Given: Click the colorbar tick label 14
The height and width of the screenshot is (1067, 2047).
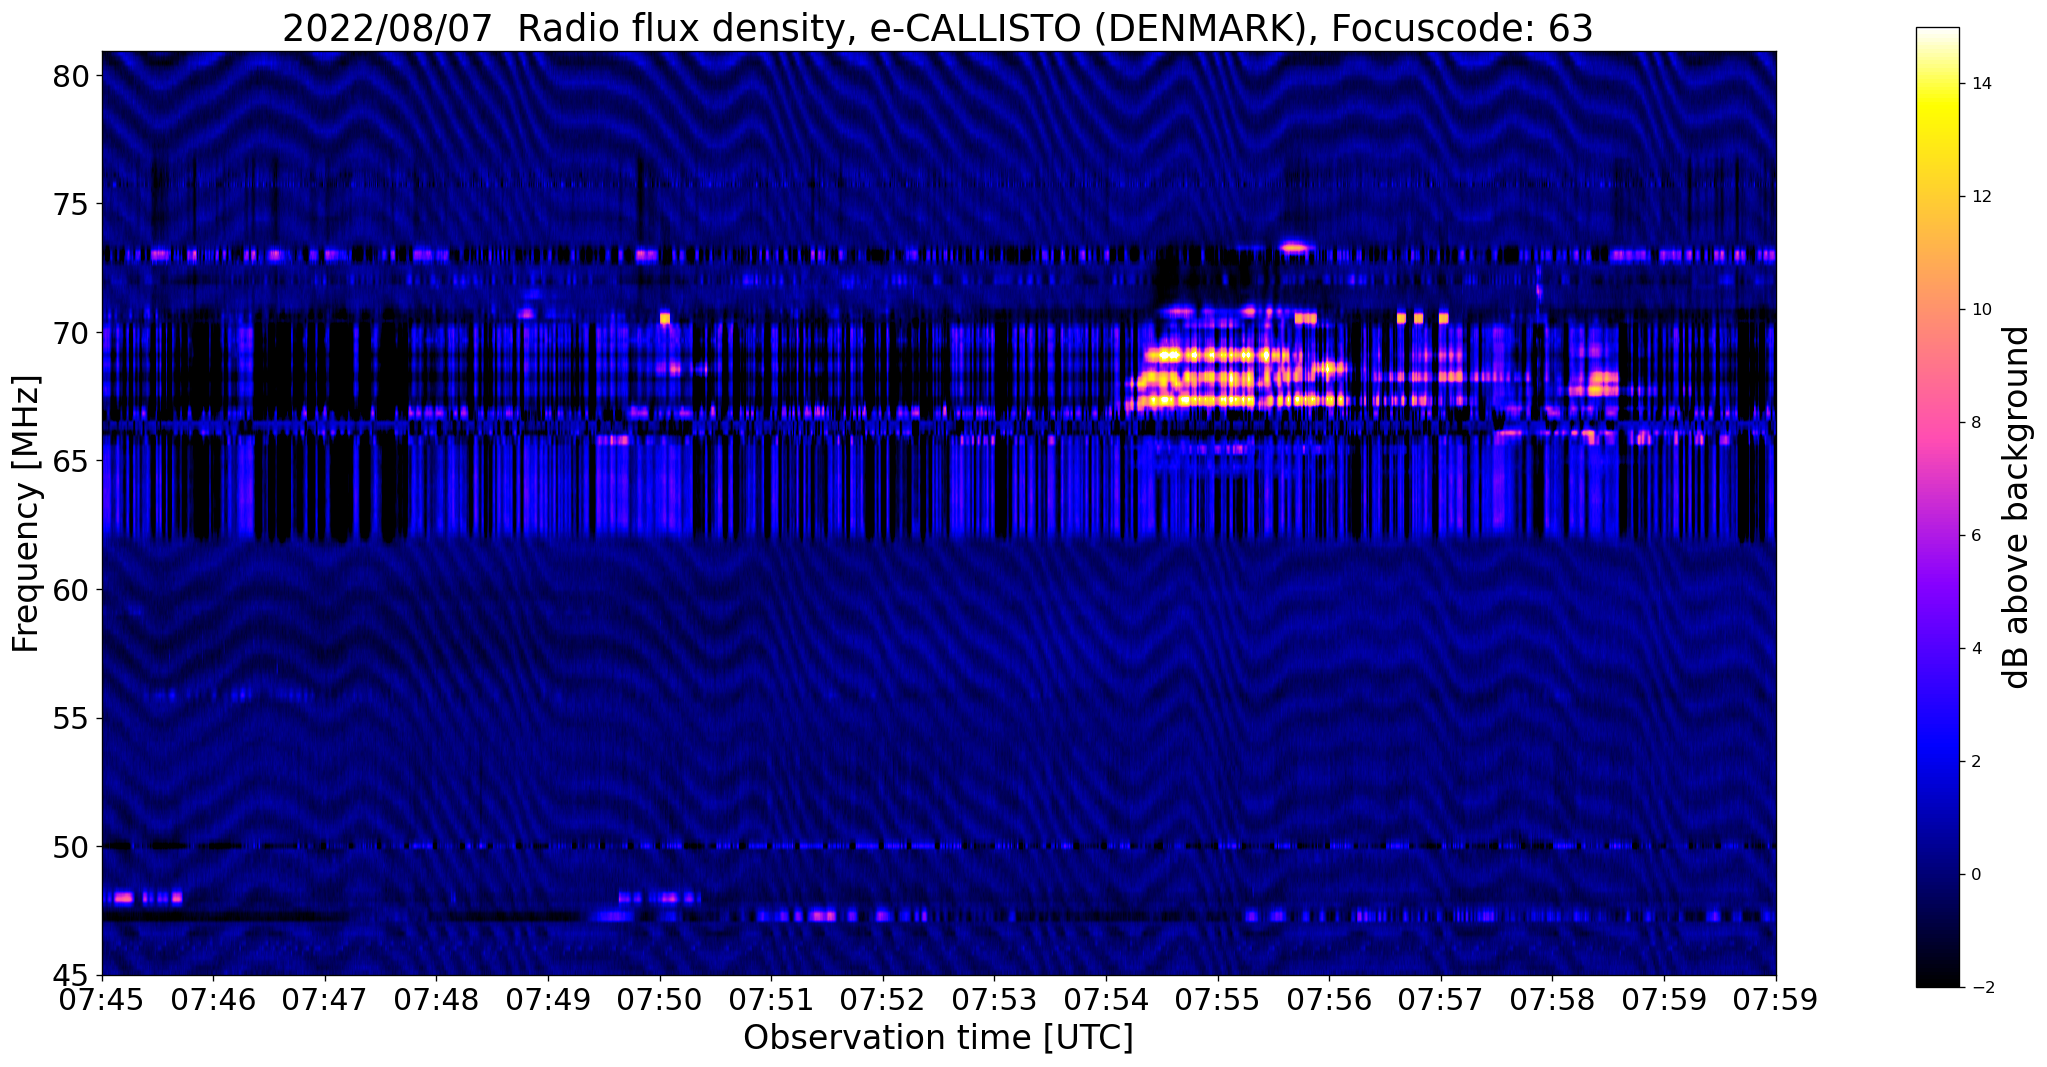Looking at the screenshot, I should (x=1980, y=84).
